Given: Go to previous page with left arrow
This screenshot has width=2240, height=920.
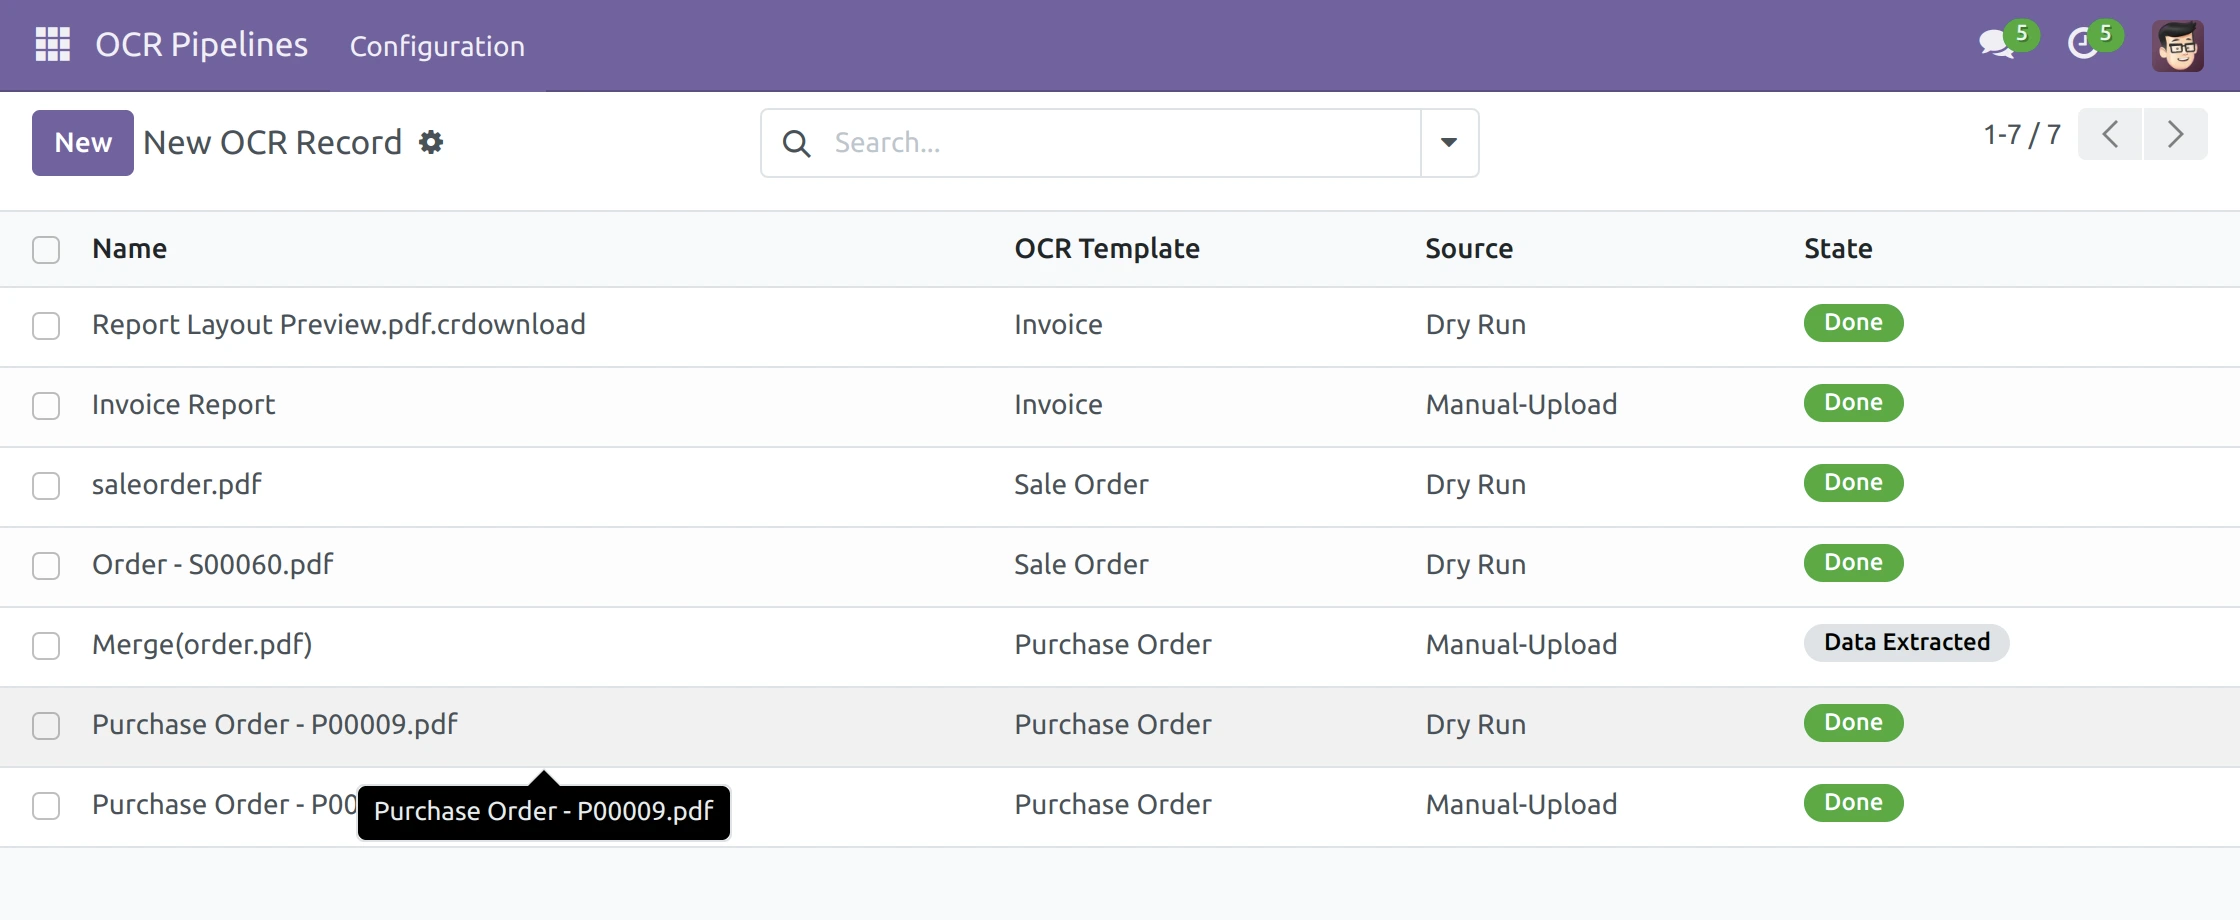Looking at the screenshot, I should [x=2110, y=134].
